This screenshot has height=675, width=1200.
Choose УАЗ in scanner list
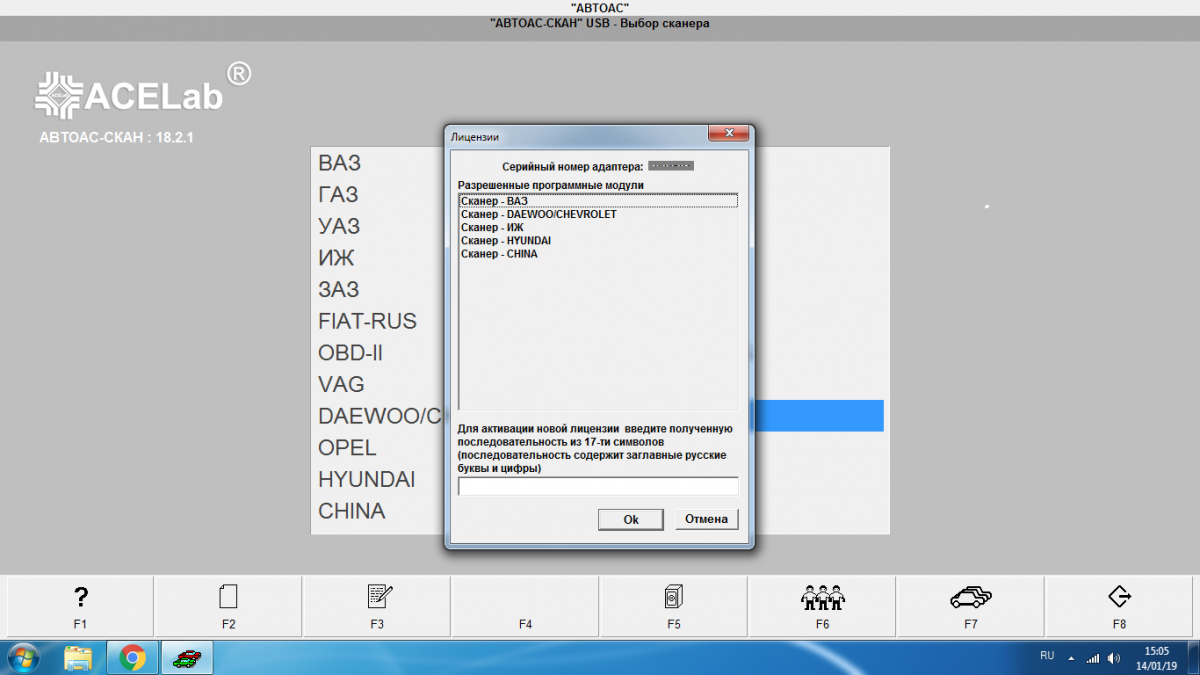coord(339,226)
